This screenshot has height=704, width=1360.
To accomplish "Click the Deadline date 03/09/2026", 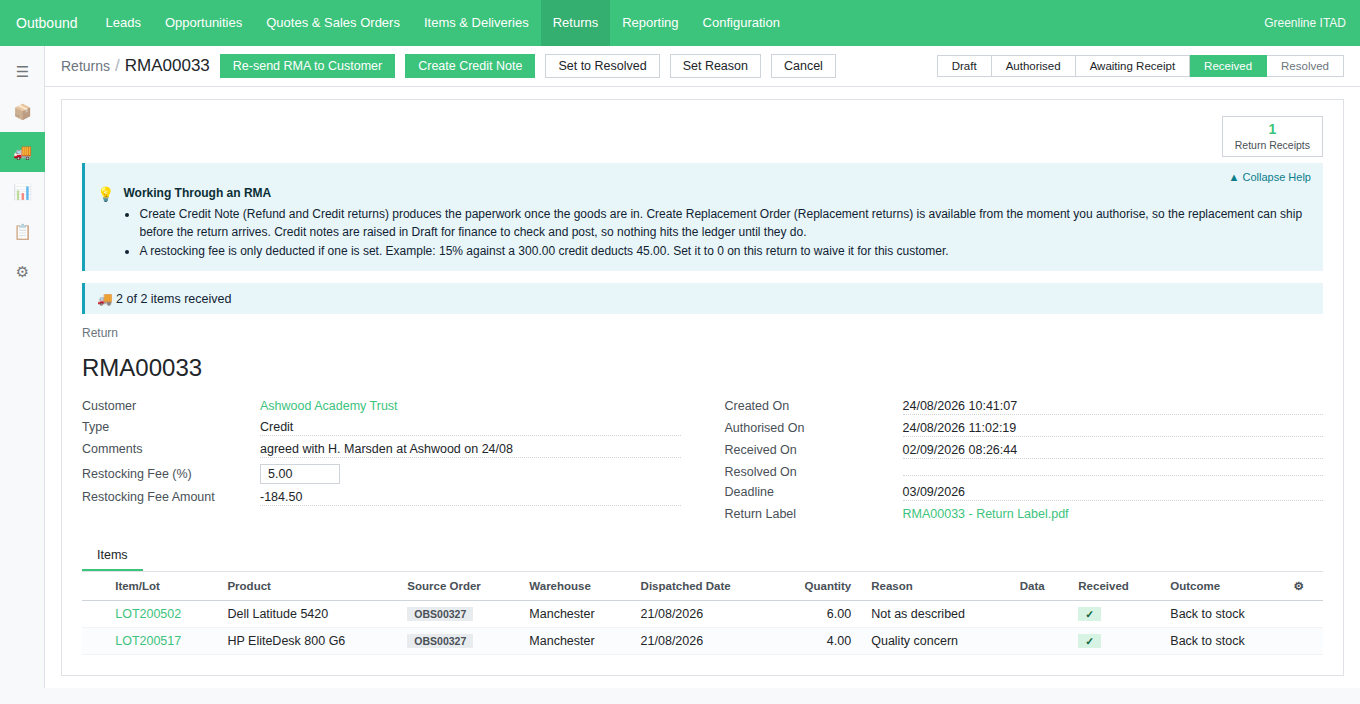I will pyautogui.click(x=933, y=492).
